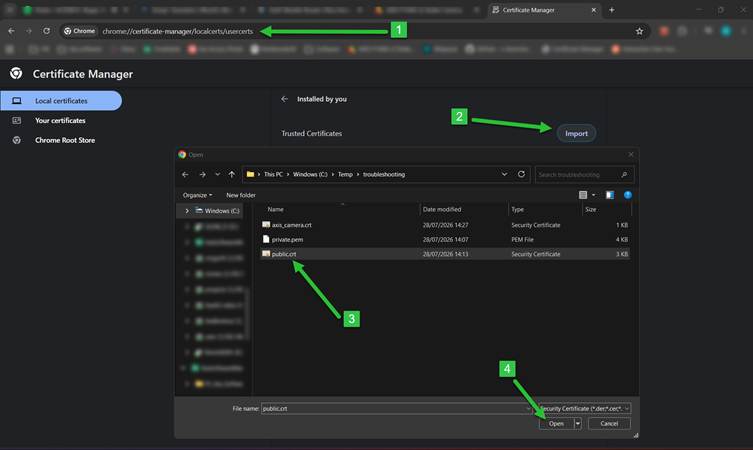This screenshot has width=753, height=450.
Task: Open dialog help icon
Action: click(628, 195)
